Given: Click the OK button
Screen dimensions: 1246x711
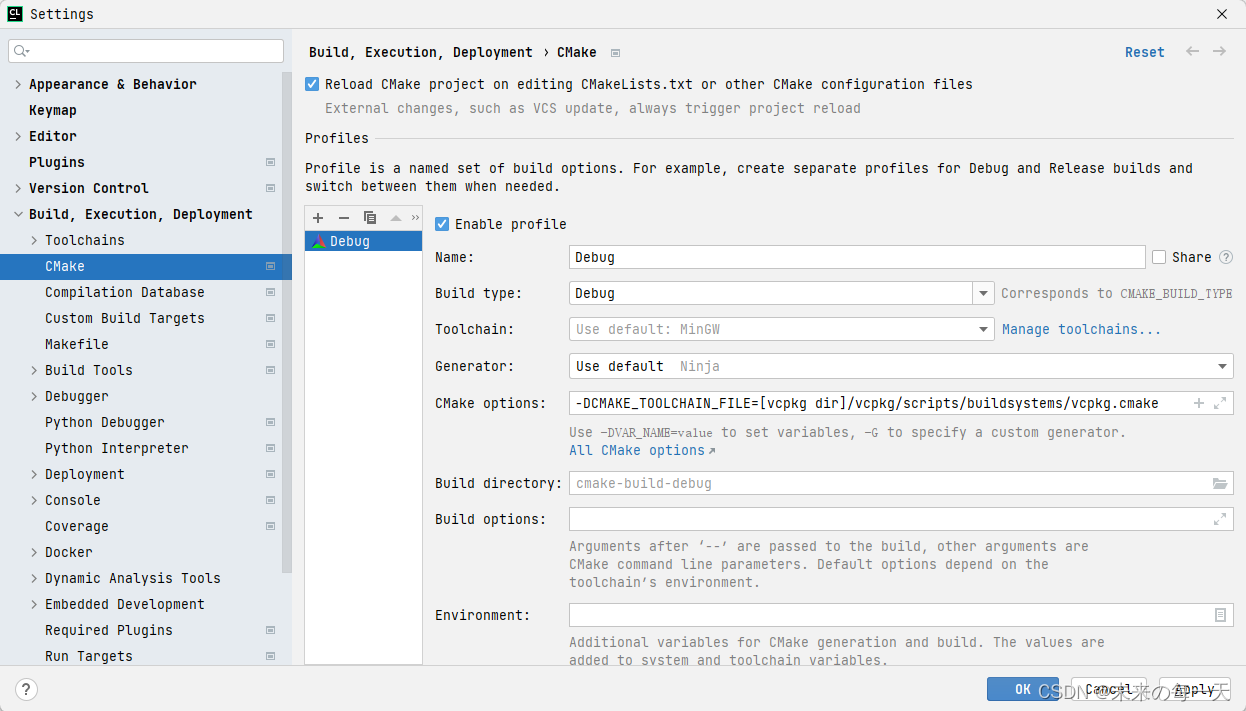Looking at the screenshot, I should click(x=1022, y=689).
